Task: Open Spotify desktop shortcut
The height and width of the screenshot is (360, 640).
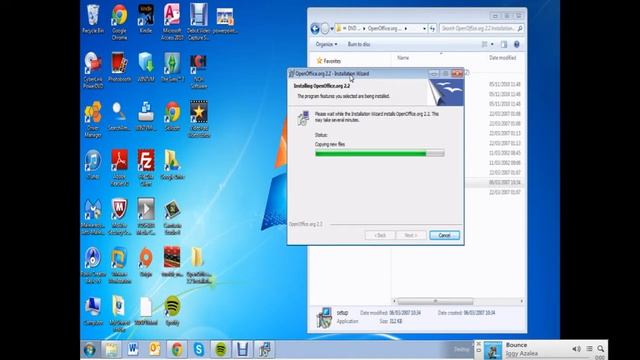Action: tap(172, 310)
